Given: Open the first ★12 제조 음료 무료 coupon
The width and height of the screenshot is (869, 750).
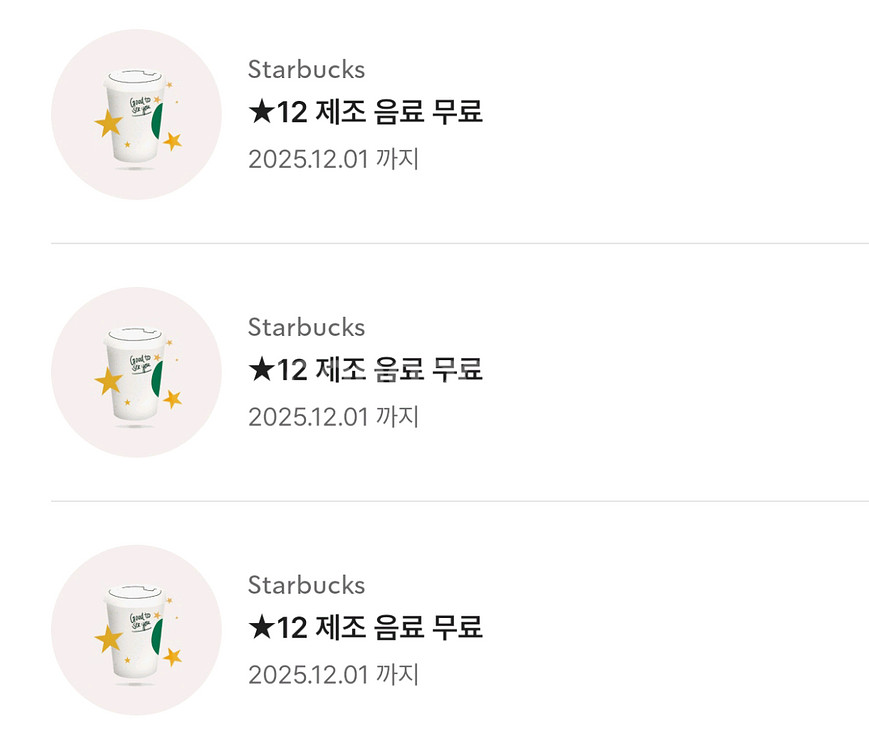Looking at the screenshot, I should point(365,113).
